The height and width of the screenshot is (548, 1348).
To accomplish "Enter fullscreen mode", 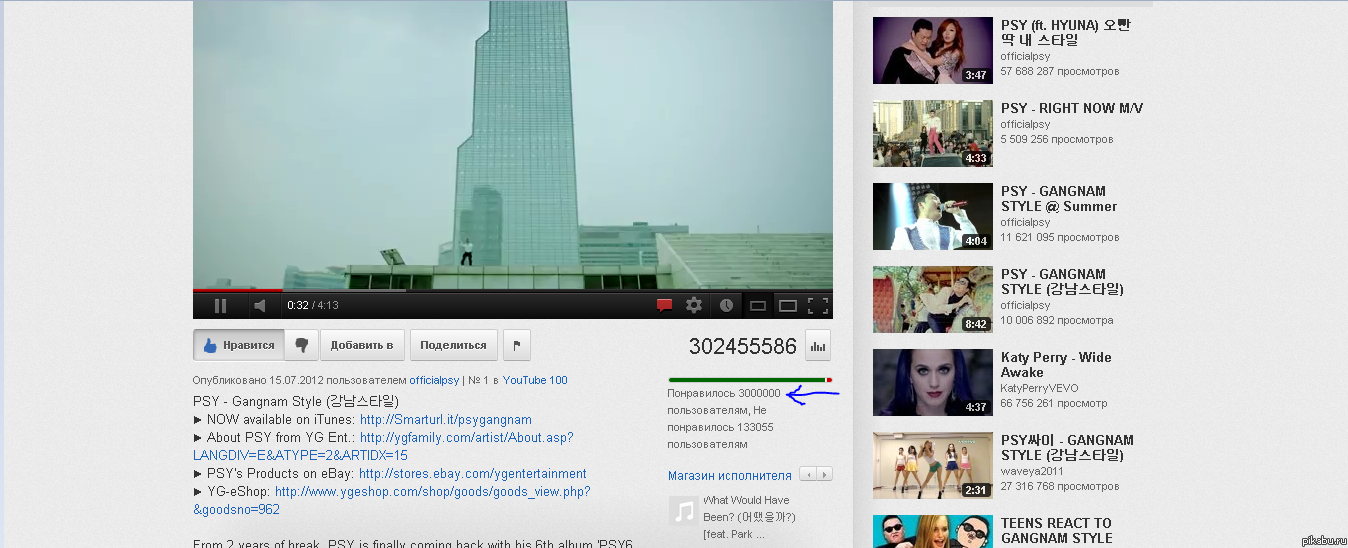I will (817, 306).
